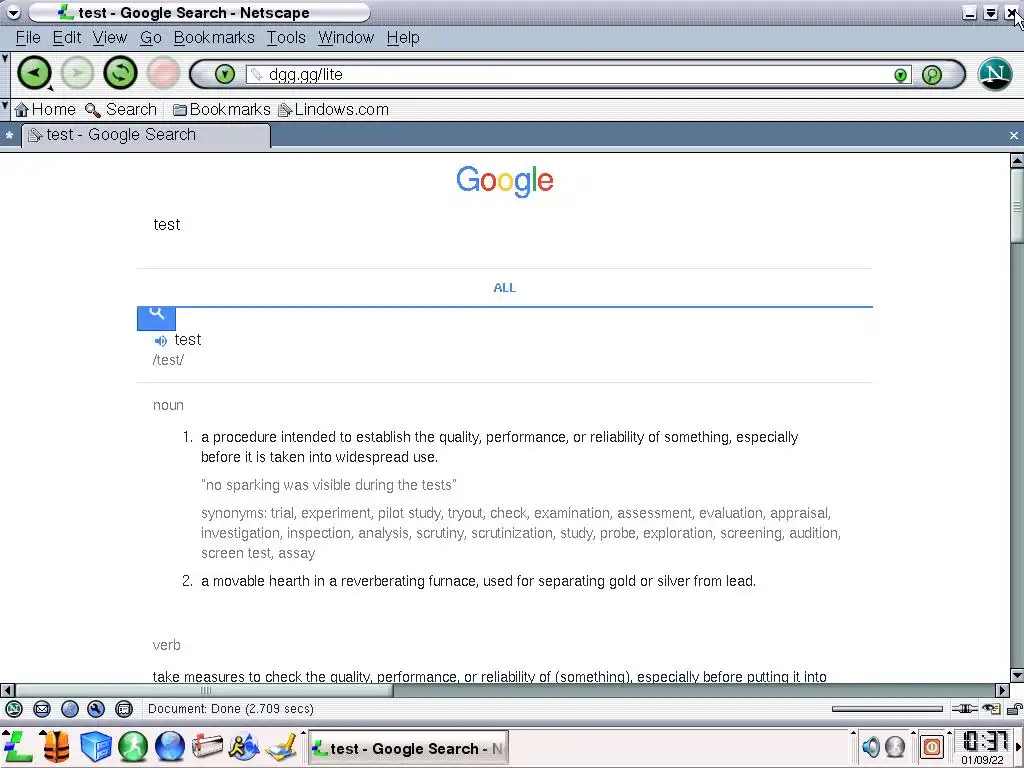
Task: Expand the small arrow before the taskbar window button
Action: click(x=303, y=734)
